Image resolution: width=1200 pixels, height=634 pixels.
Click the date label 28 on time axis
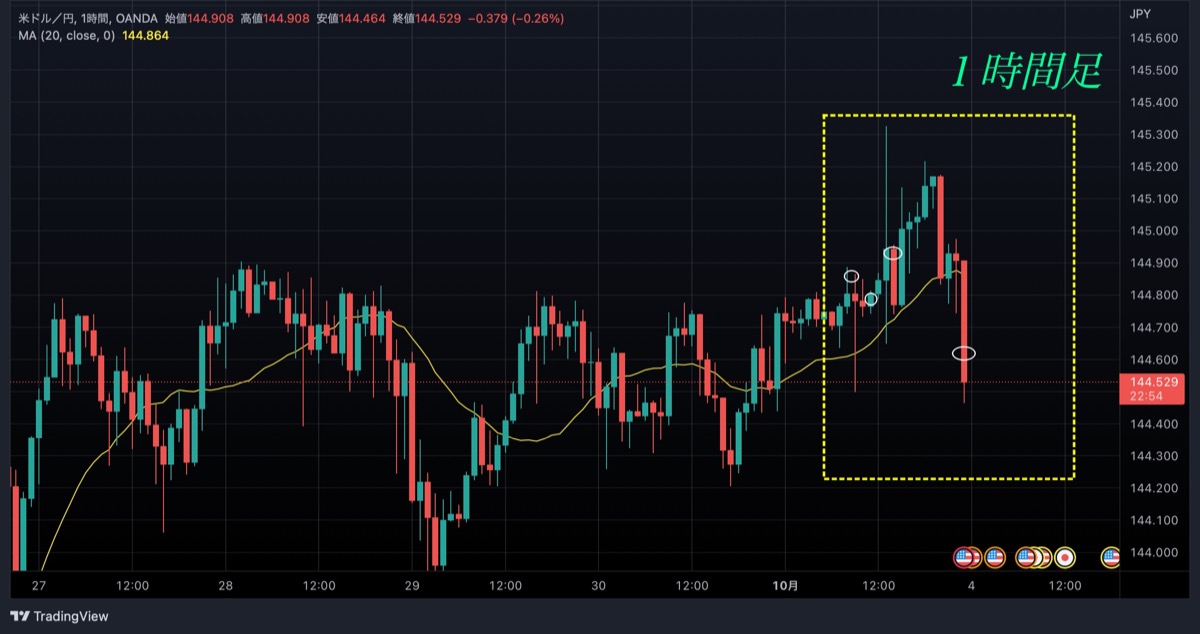[225, 586]
